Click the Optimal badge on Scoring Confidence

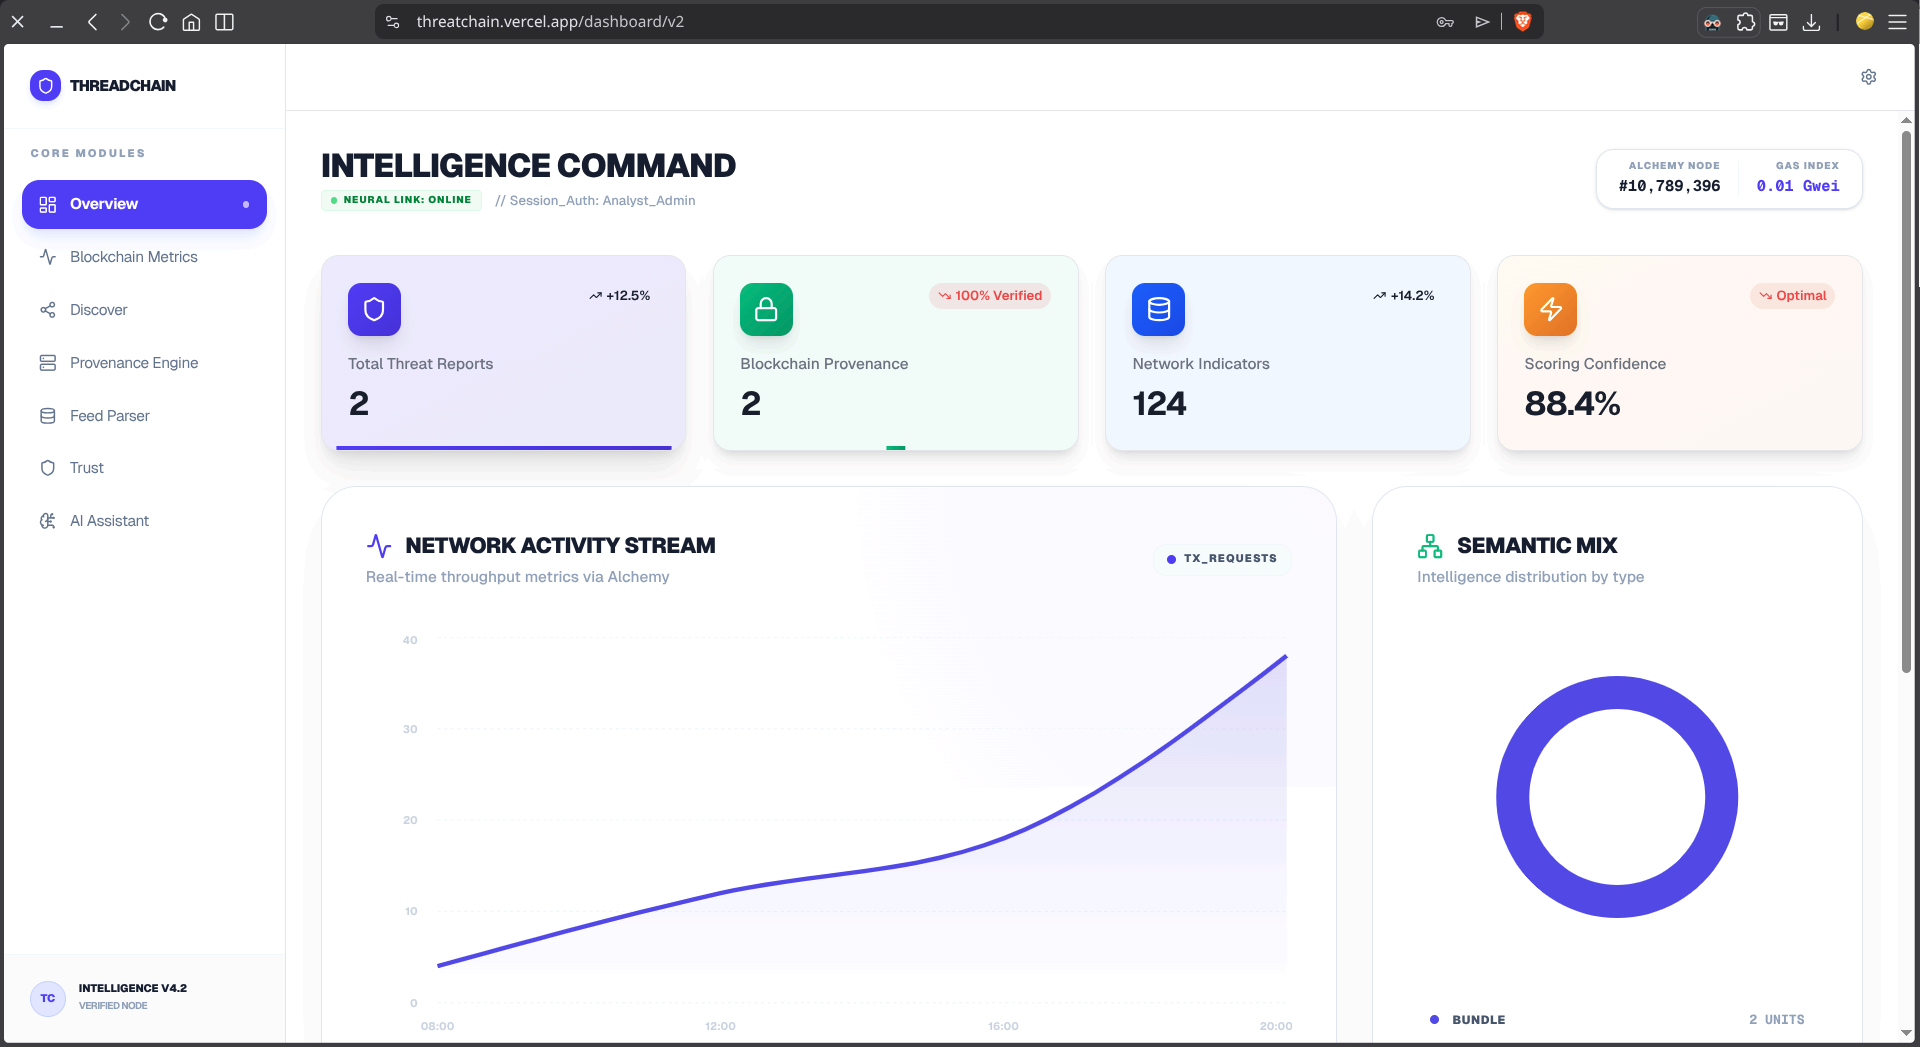1793,296
